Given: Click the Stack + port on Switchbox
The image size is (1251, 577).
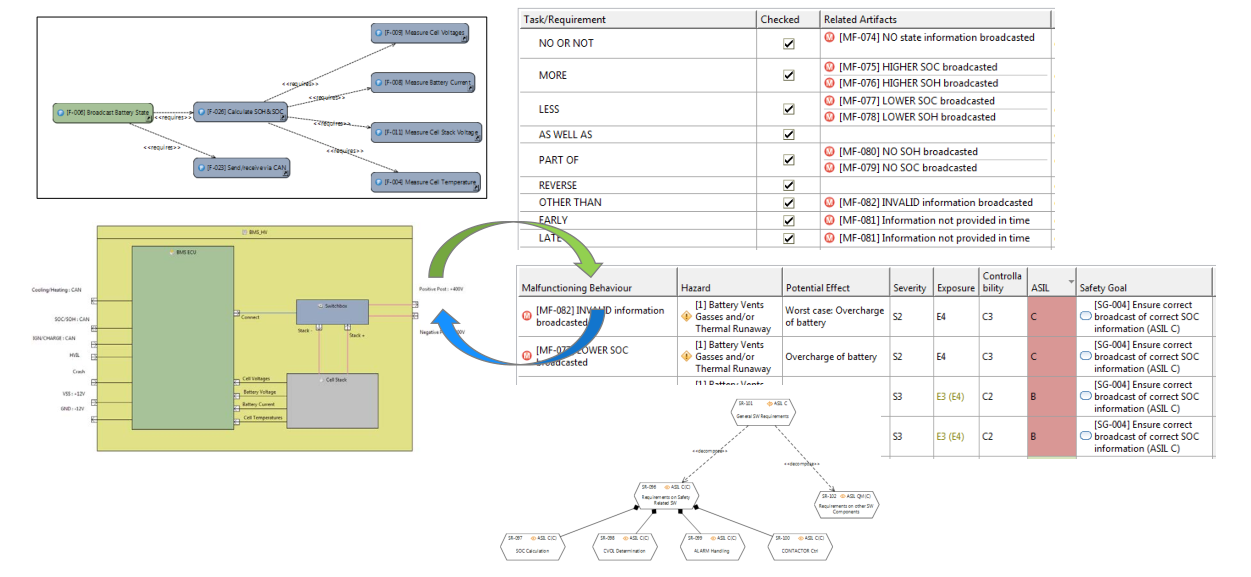Looking at the screenshot, I should point(347,327).
